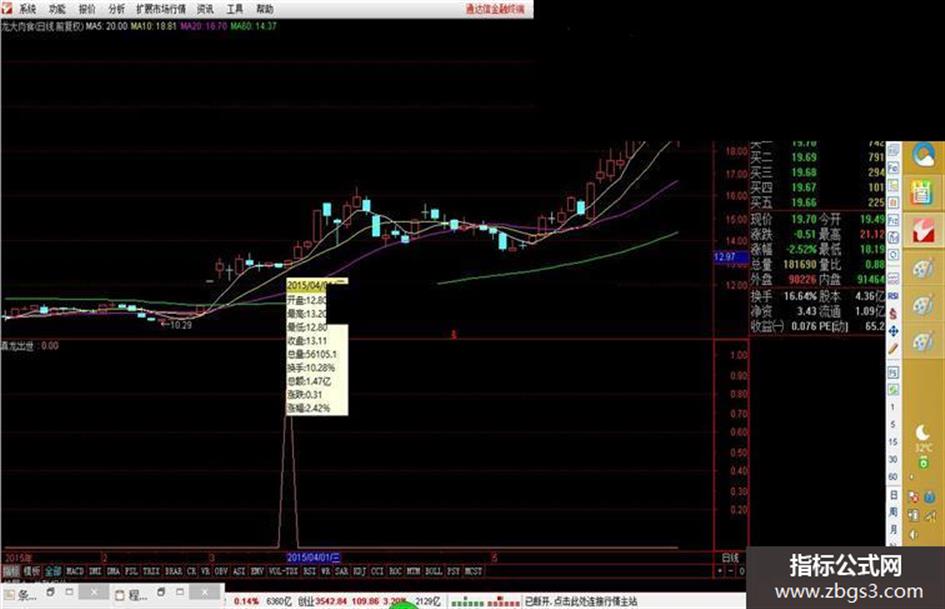Launch the top paint palette icon
Image resolution: width=945 pixels, height=609 pixels.
(x=922, y=268)
